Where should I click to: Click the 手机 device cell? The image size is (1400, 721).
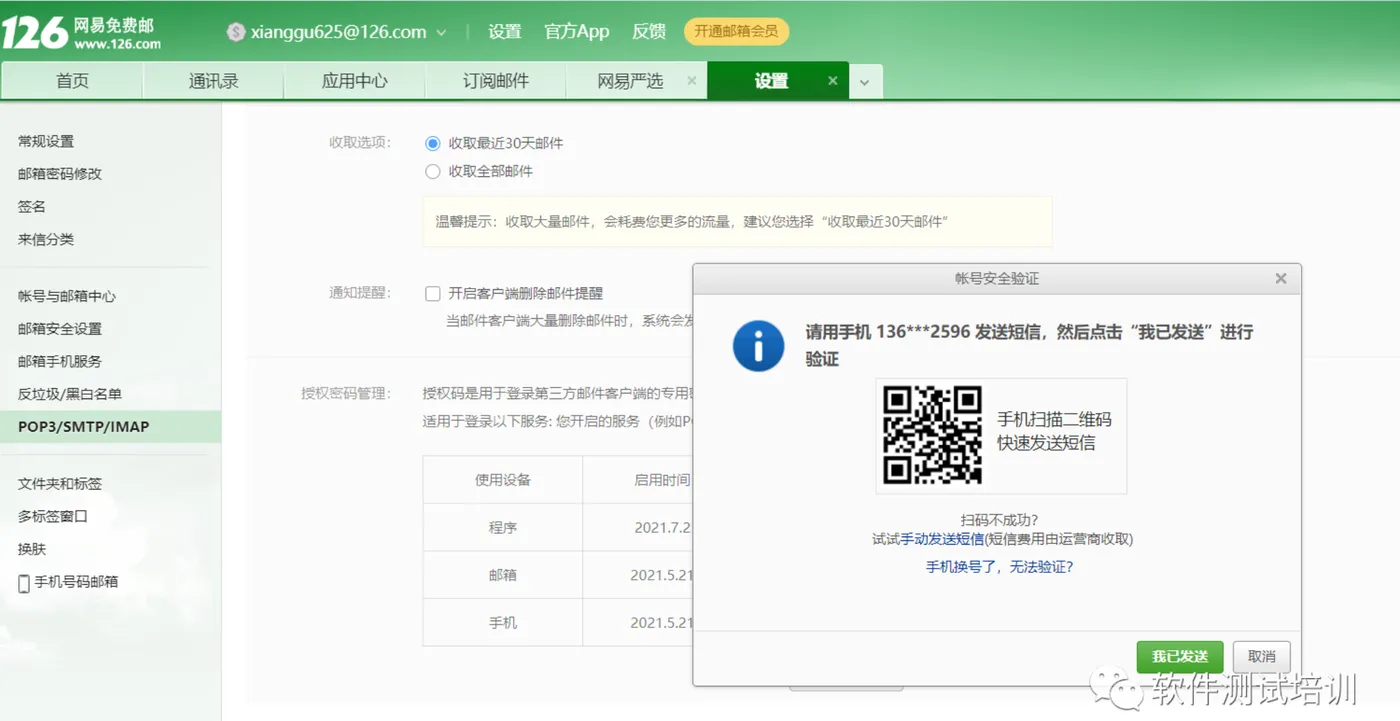pyautogui.click(x=503, y=622)
